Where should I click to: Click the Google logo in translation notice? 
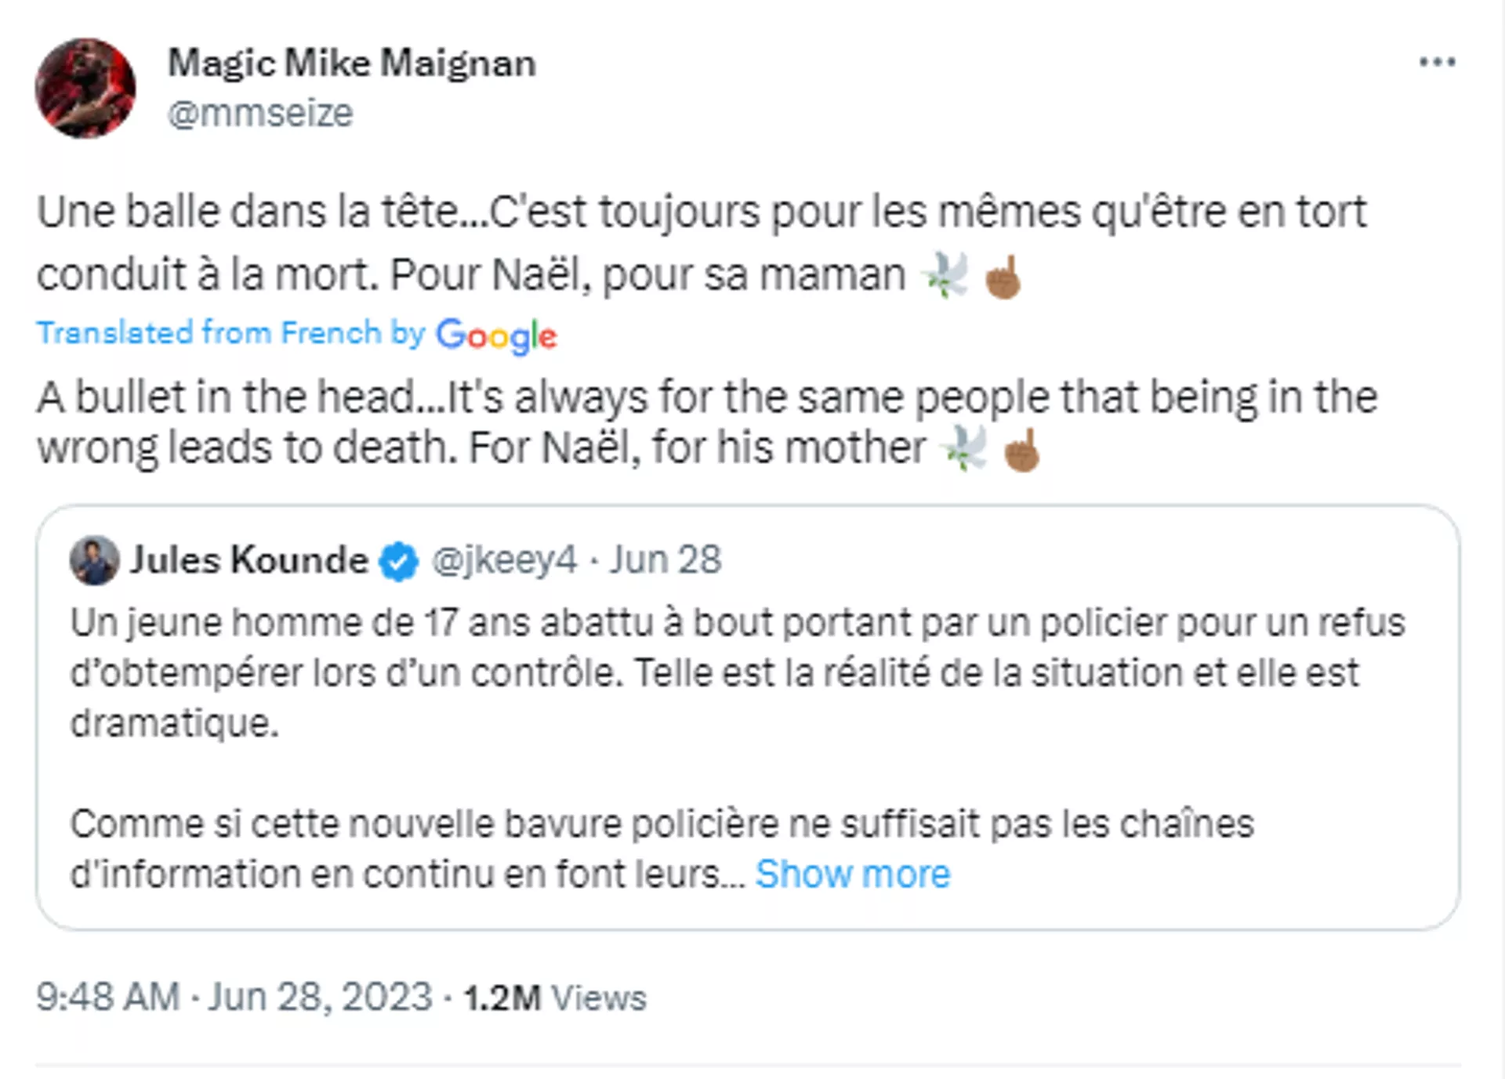(x=496, y=335)
